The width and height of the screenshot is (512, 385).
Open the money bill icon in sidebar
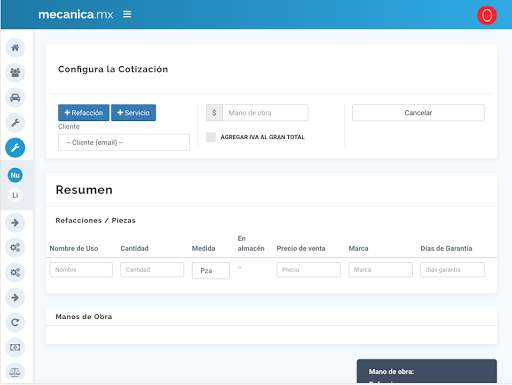(x=15, y=348)
